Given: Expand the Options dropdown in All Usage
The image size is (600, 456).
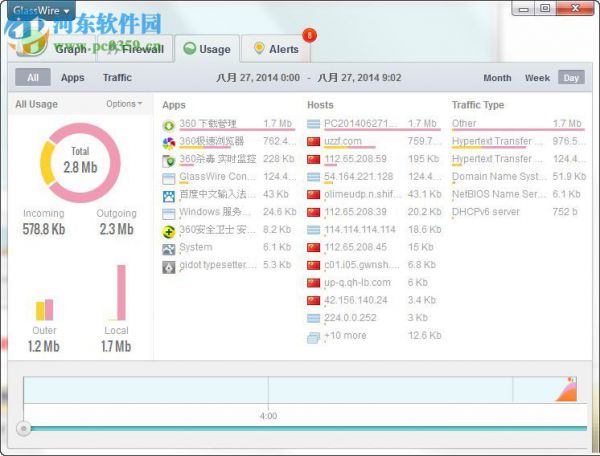Looking at the screenshot, I should point(124,104).
